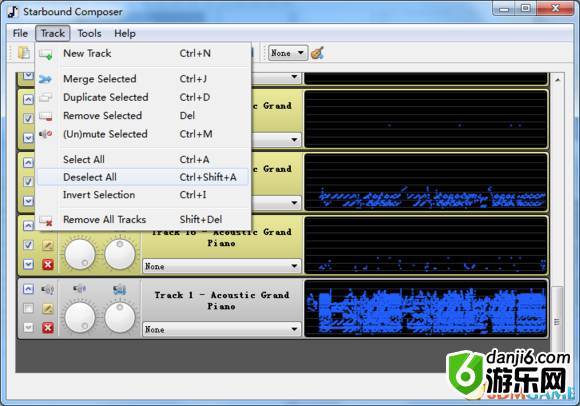Click the Track 1 - Acoustic Grand Piano label
This screenshot has height=406, width=580.
tap(221, 301)
